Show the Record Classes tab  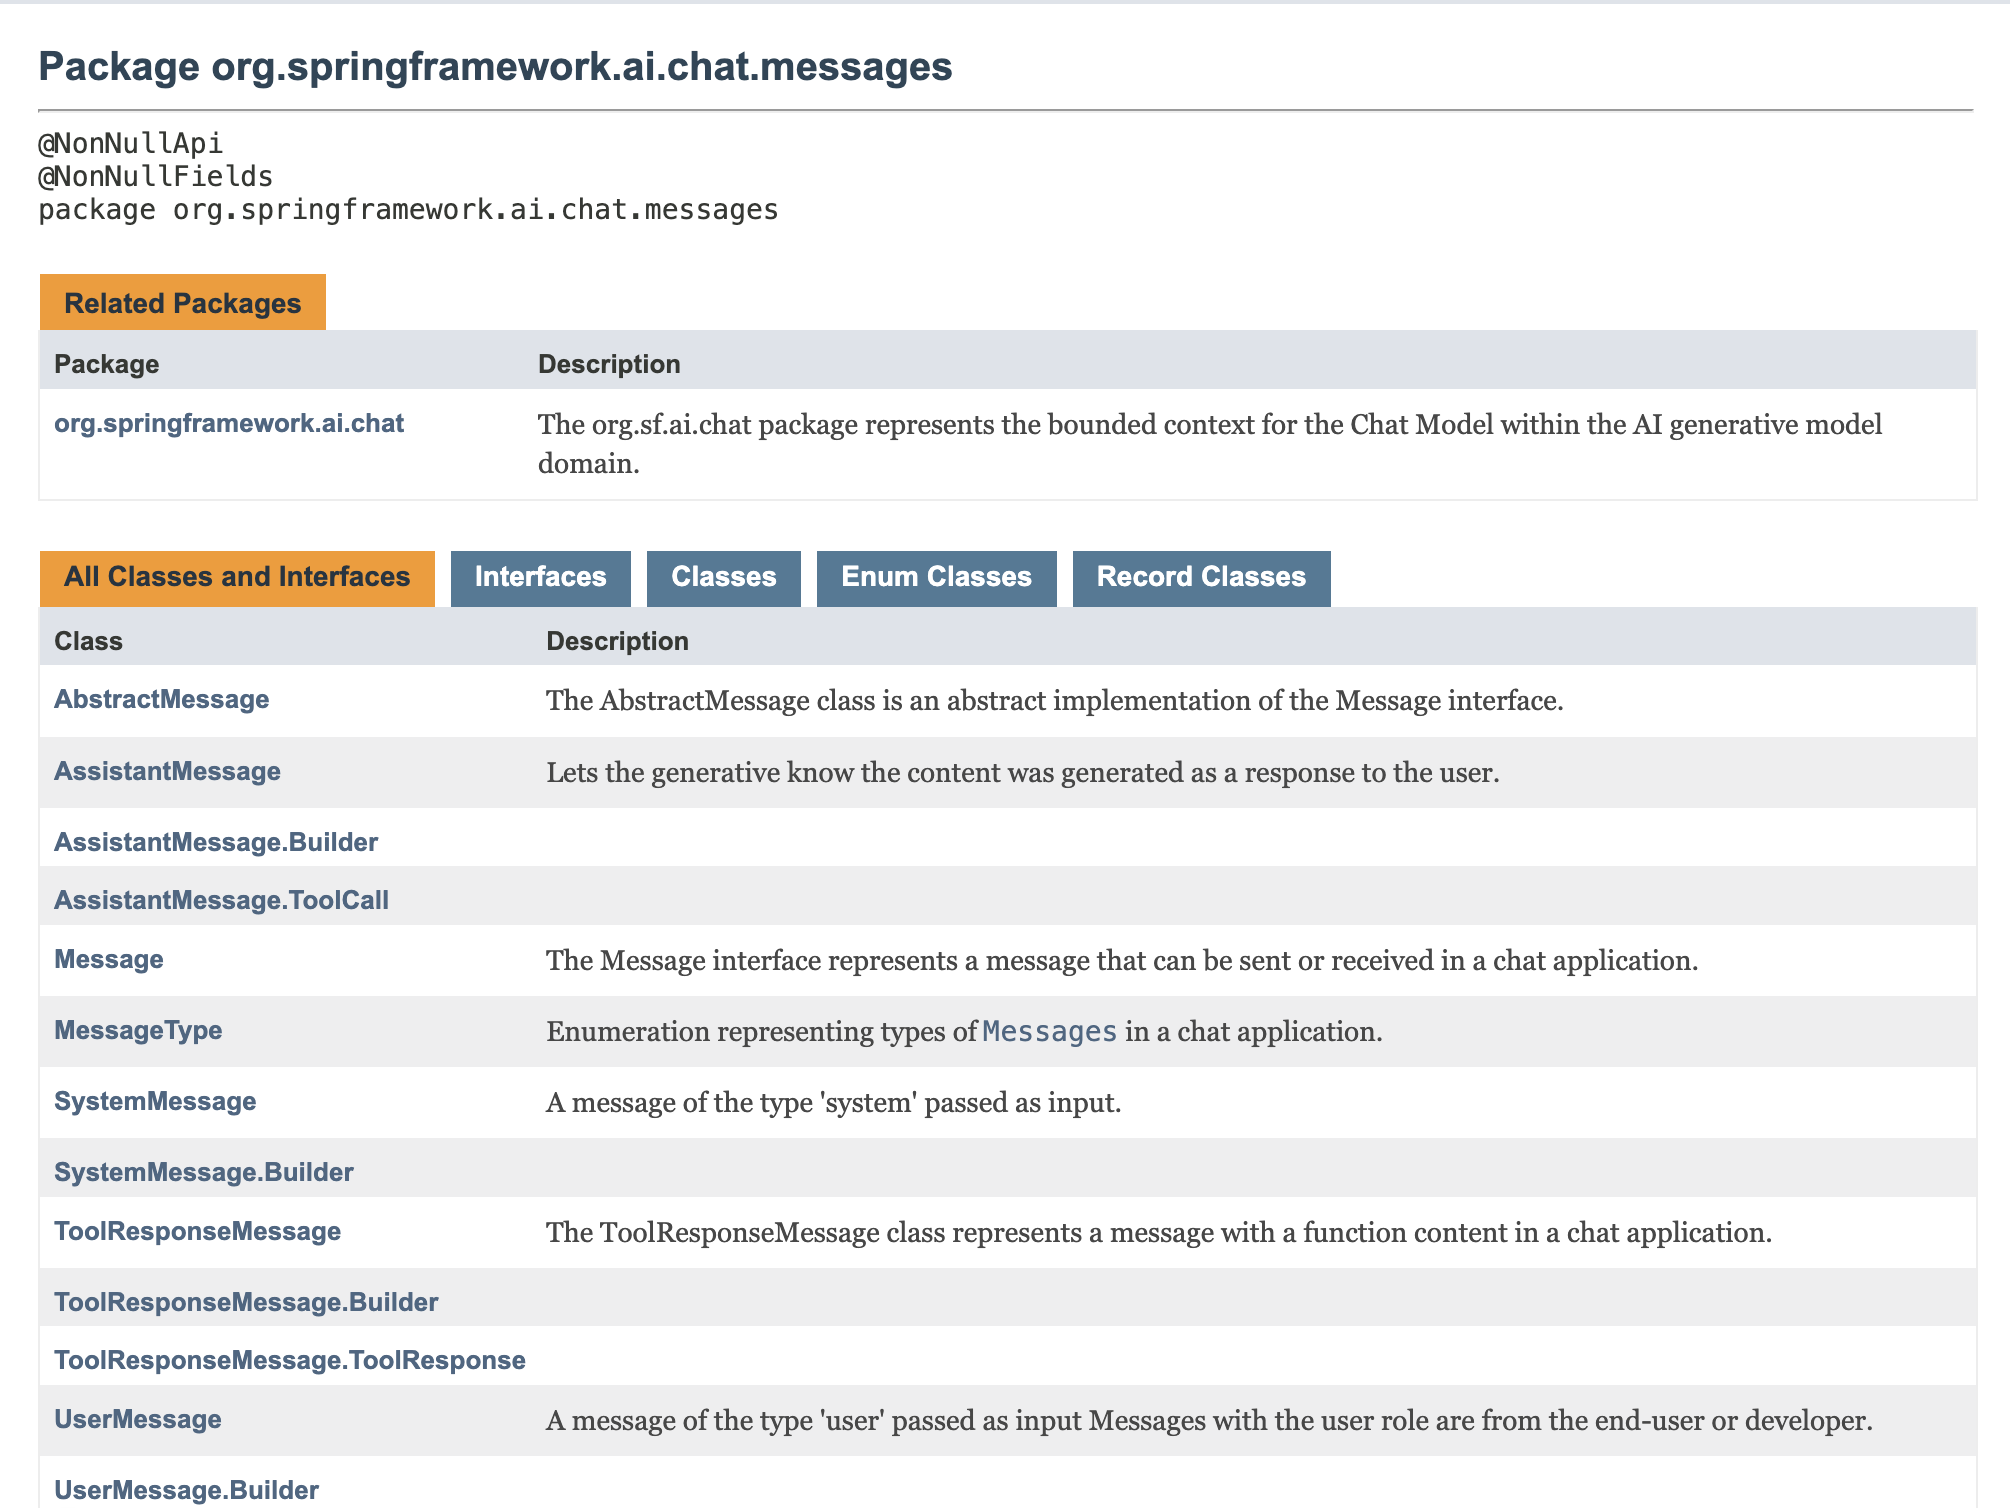[x=1201, y=577]
